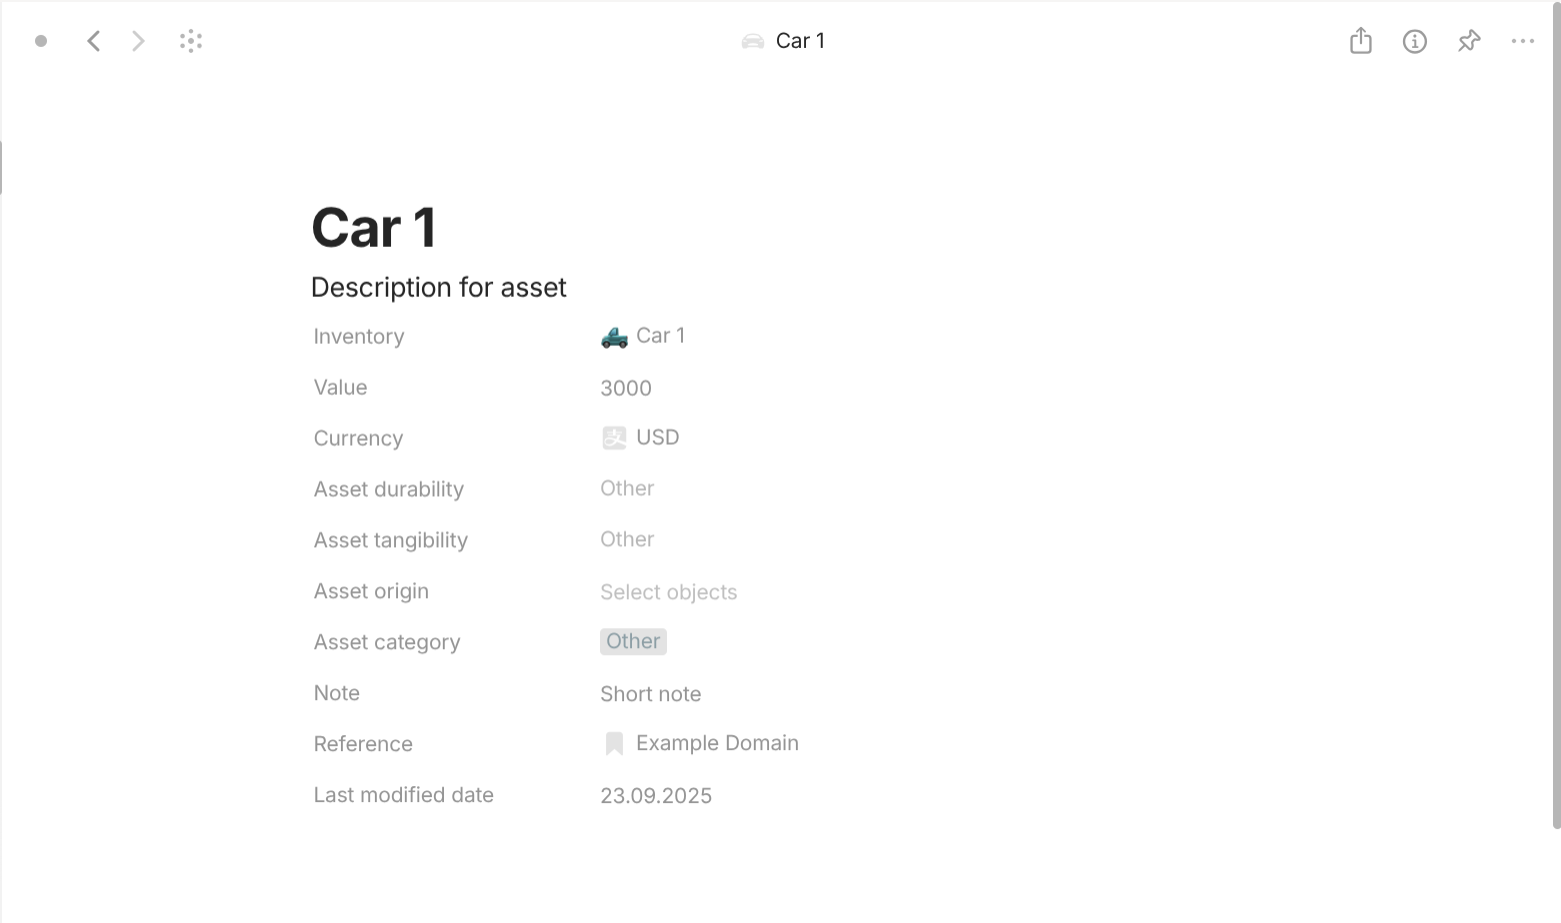Open the Example Domain reference link

click(x=717, y=743)
